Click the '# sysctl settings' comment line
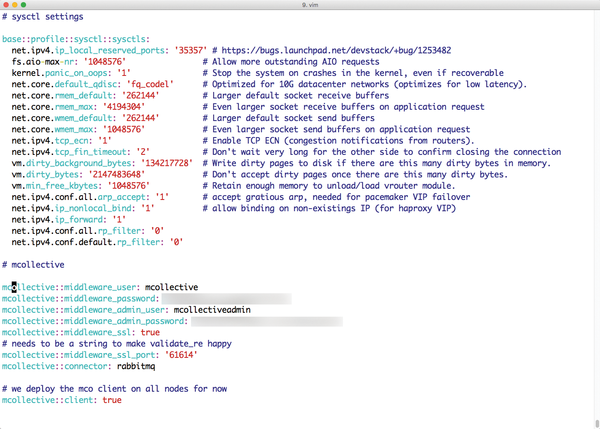Screen dimensions: 600x429 [x=42, y=17]
